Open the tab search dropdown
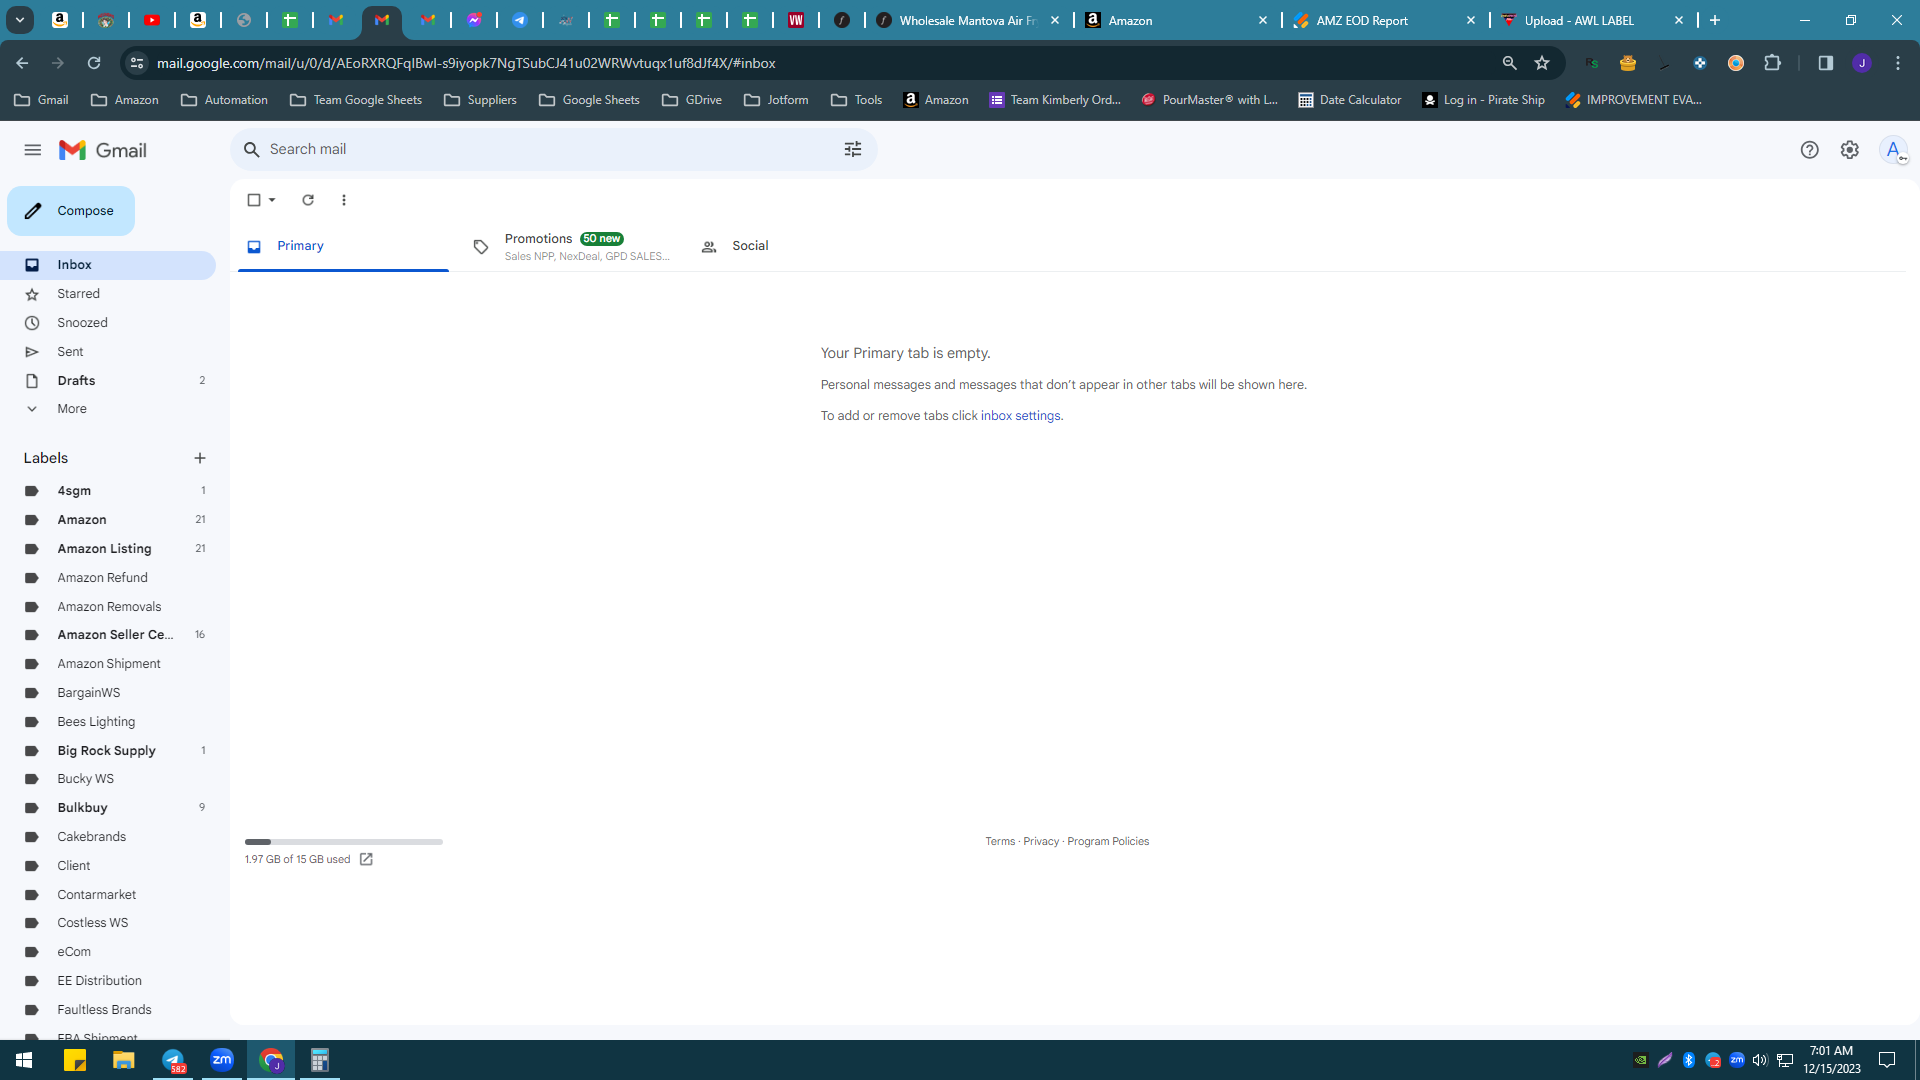 coord(19,20)
